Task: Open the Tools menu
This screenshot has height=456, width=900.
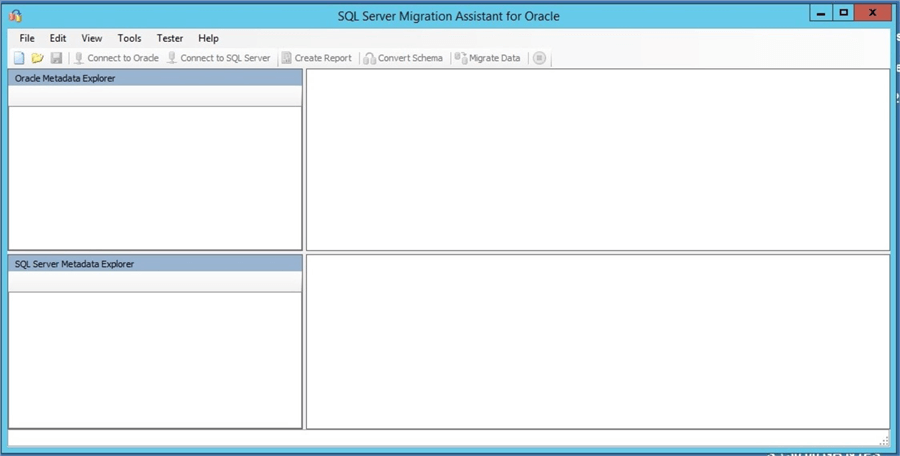Action: (130, 38)
